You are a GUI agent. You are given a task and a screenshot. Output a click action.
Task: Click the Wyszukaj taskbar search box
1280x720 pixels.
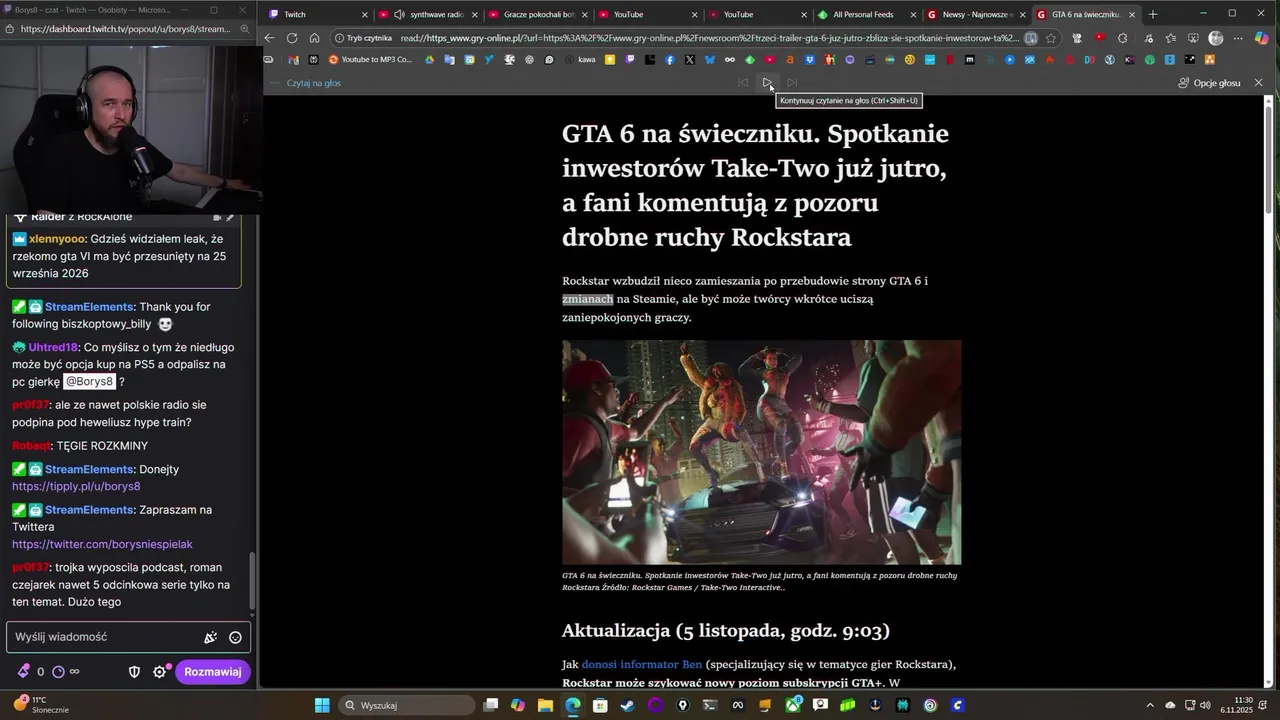(x=404, y=705)
